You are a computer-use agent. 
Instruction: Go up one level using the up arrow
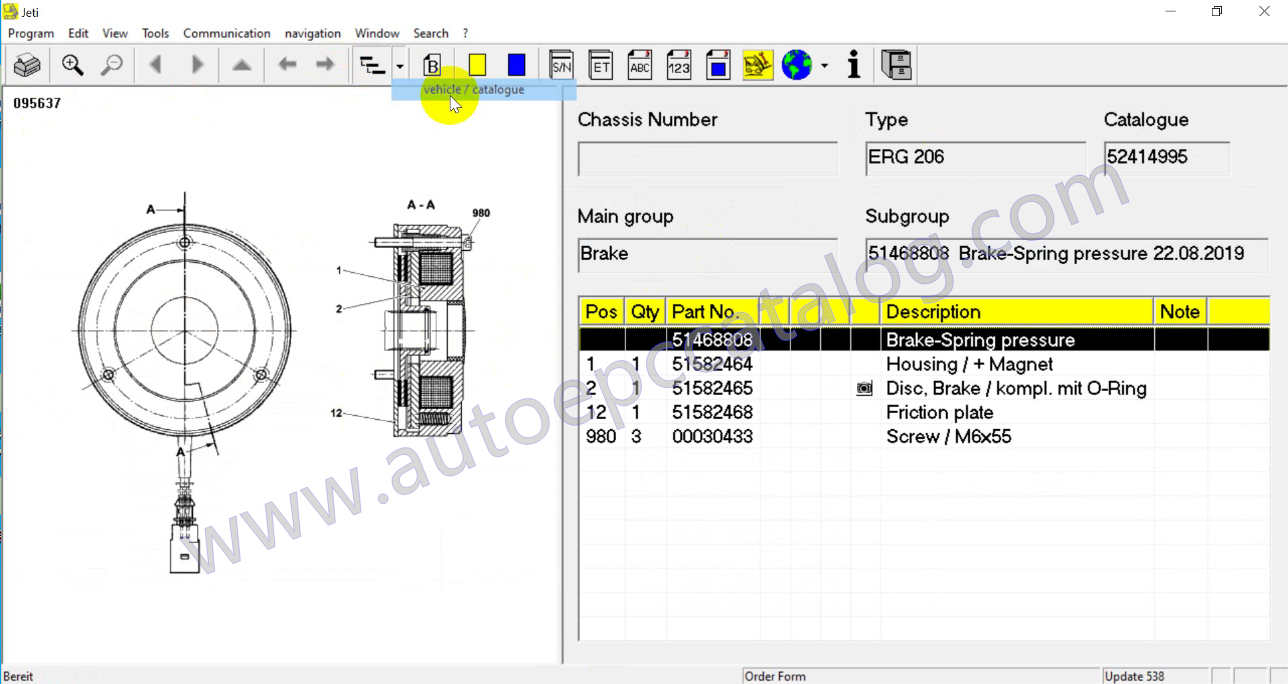(240, 64)
